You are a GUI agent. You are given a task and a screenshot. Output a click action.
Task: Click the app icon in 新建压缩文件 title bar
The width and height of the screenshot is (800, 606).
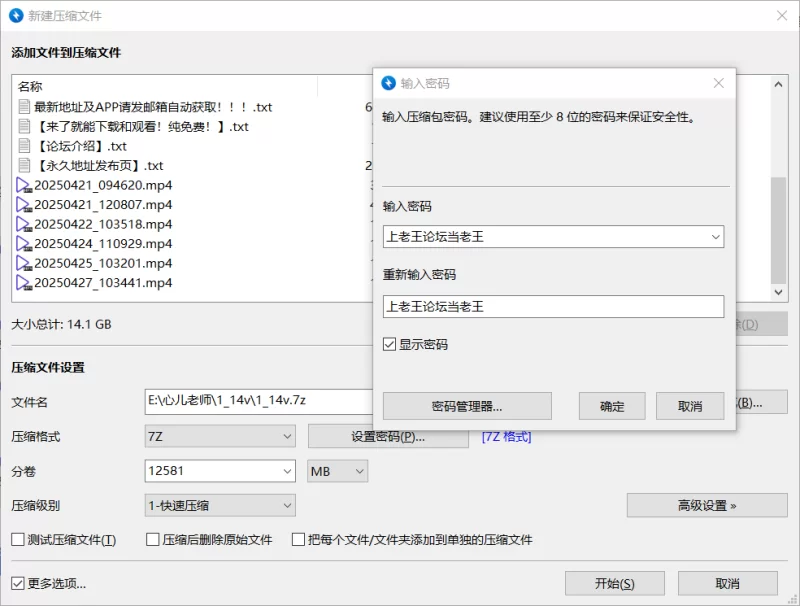(17, 16)
